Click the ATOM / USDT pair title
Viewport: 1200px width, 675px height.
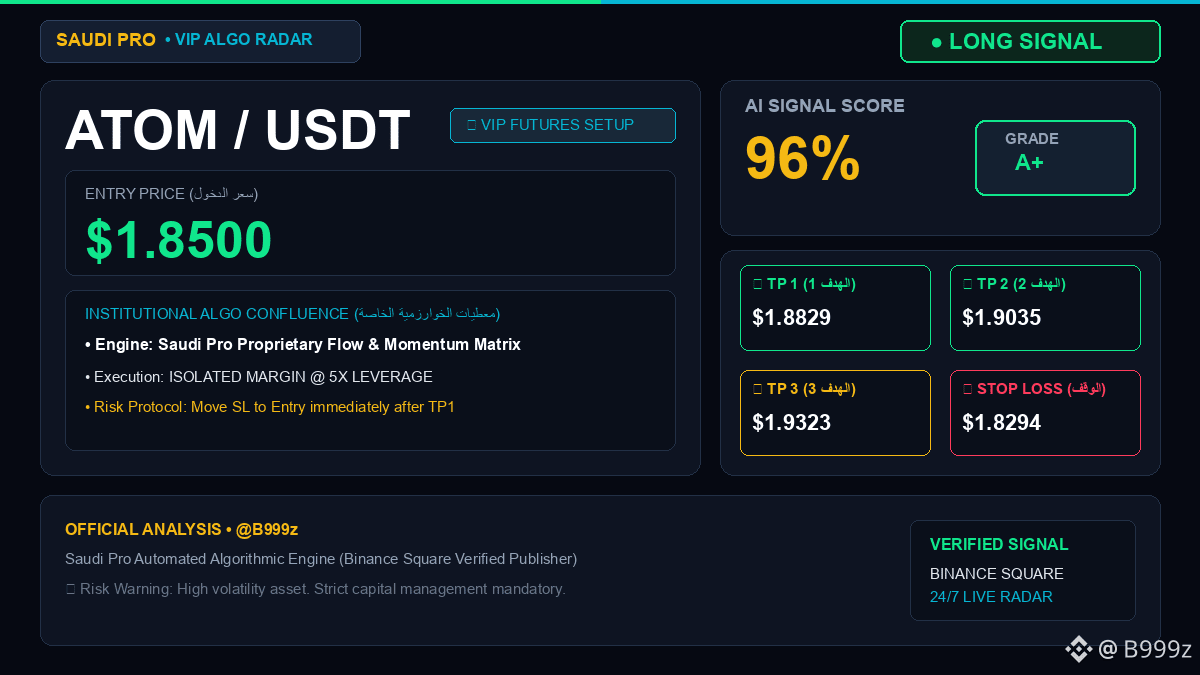[238, 130]
